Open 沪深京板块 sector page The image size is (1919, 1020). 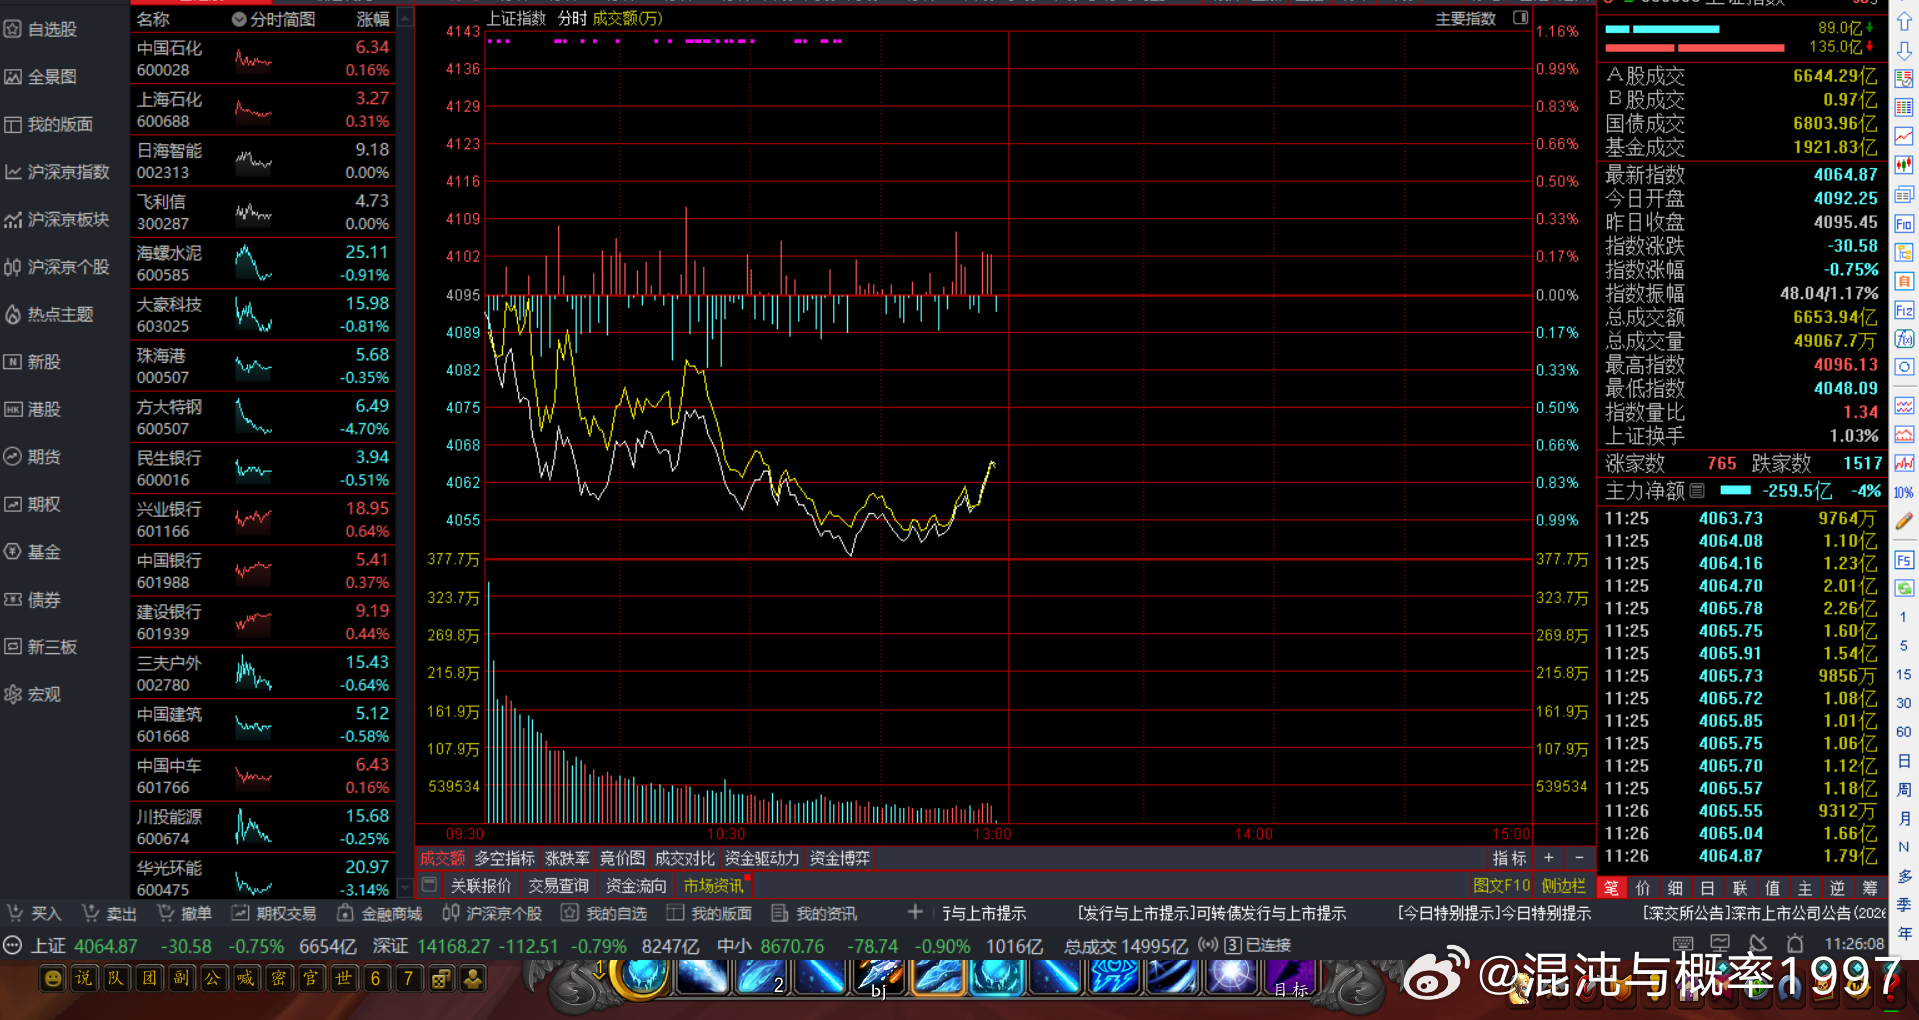click(x=57, y=219)
